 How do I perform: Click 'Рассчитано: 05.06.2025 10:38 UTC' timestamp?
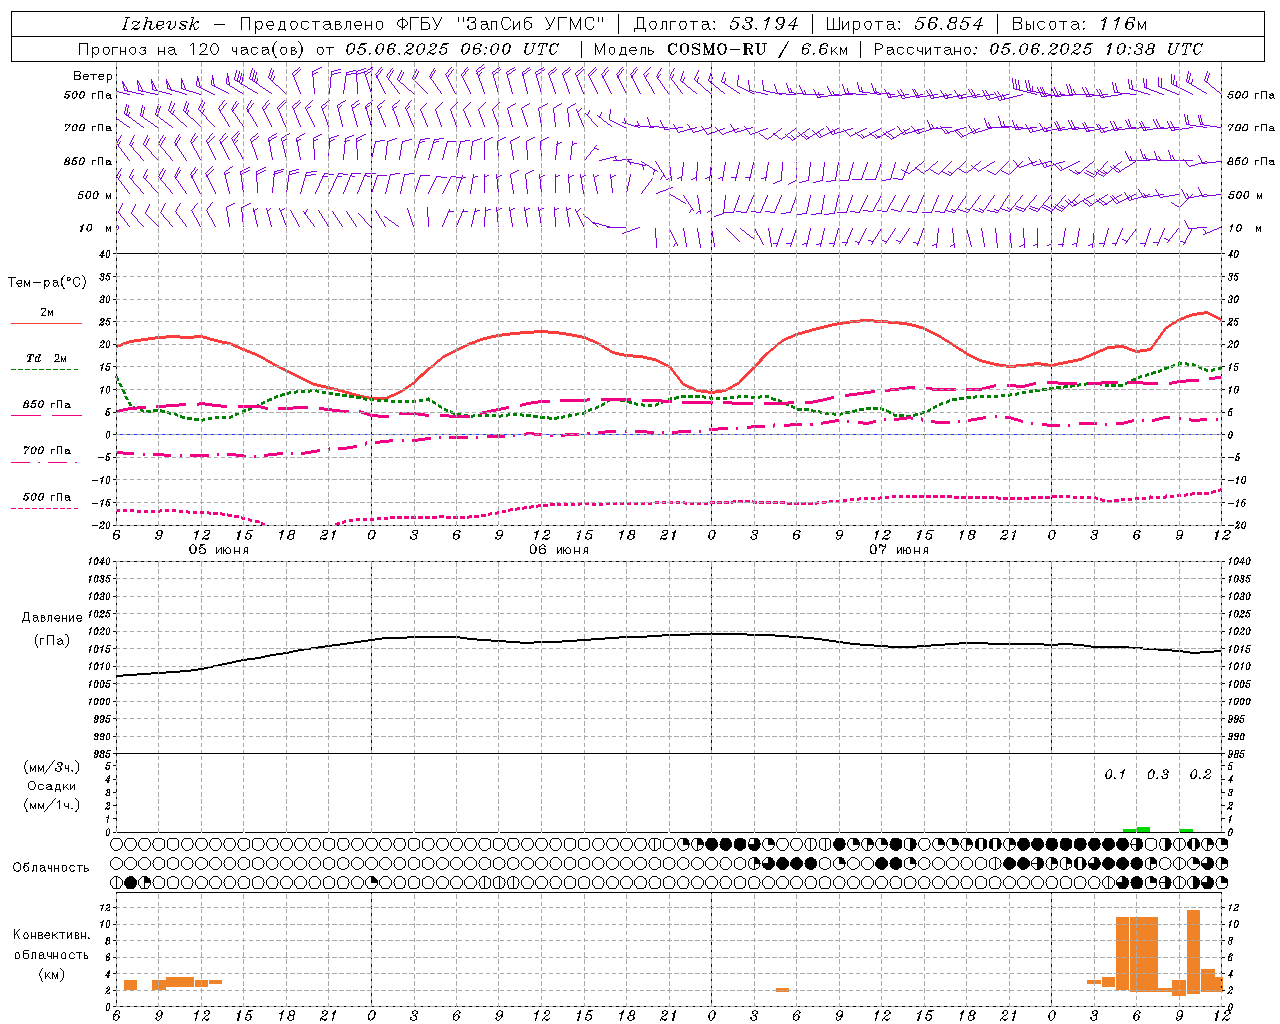pos(1038,49)
